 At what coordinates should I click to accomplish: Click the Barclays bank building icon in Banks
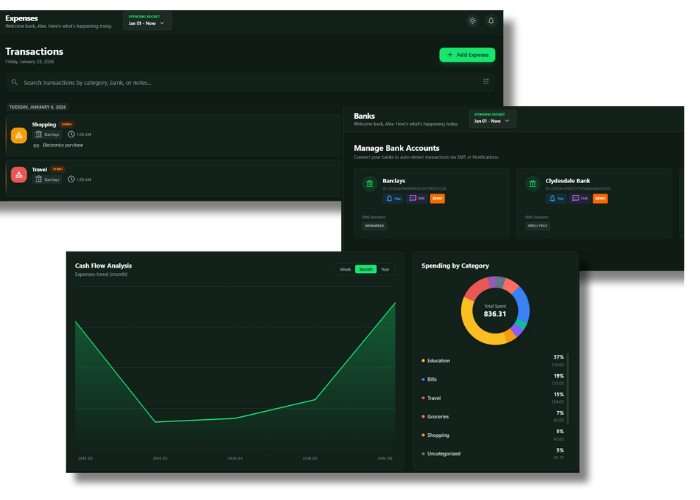(x=369, y=183)
